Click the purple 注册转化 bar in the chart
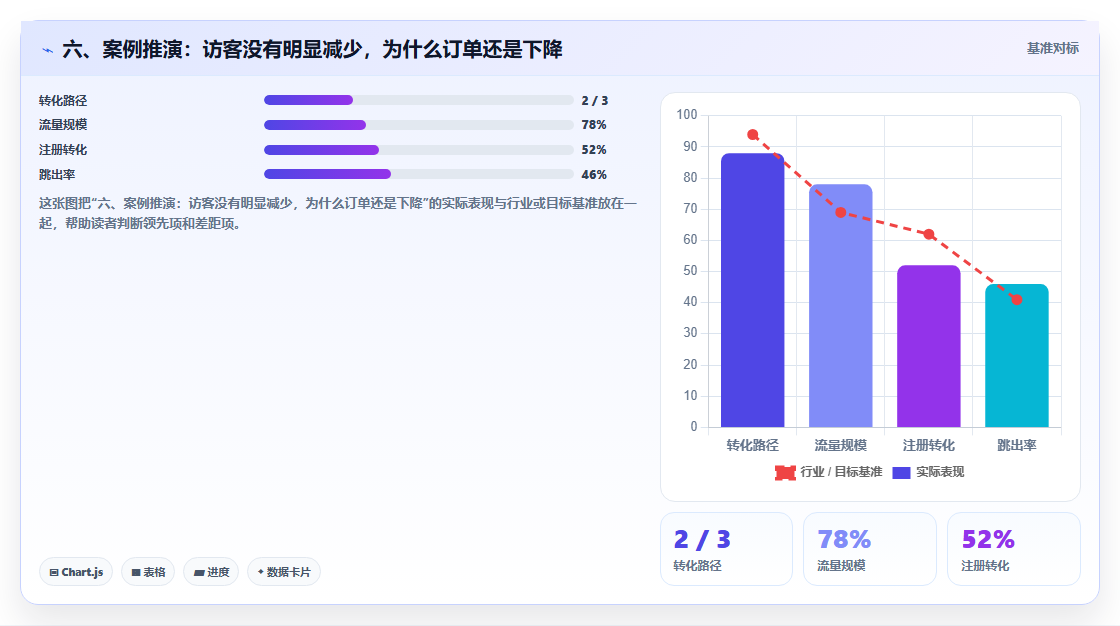Screen dimensions: 1120x626 929,347
